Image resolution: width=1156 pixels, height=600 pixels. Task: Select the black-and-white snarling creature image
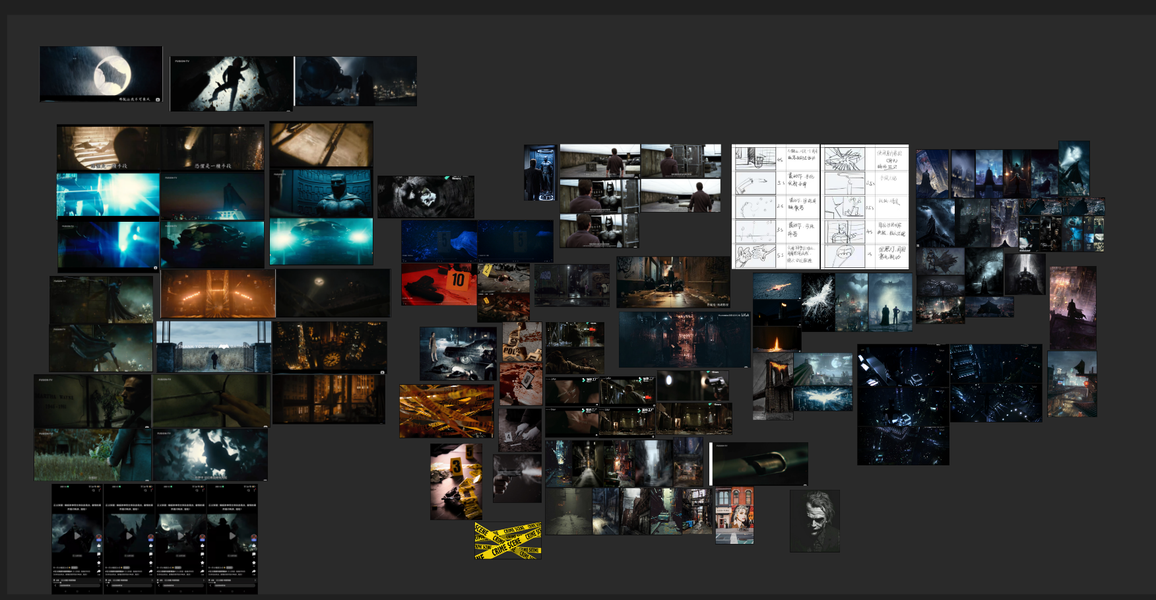pos(425,197)
